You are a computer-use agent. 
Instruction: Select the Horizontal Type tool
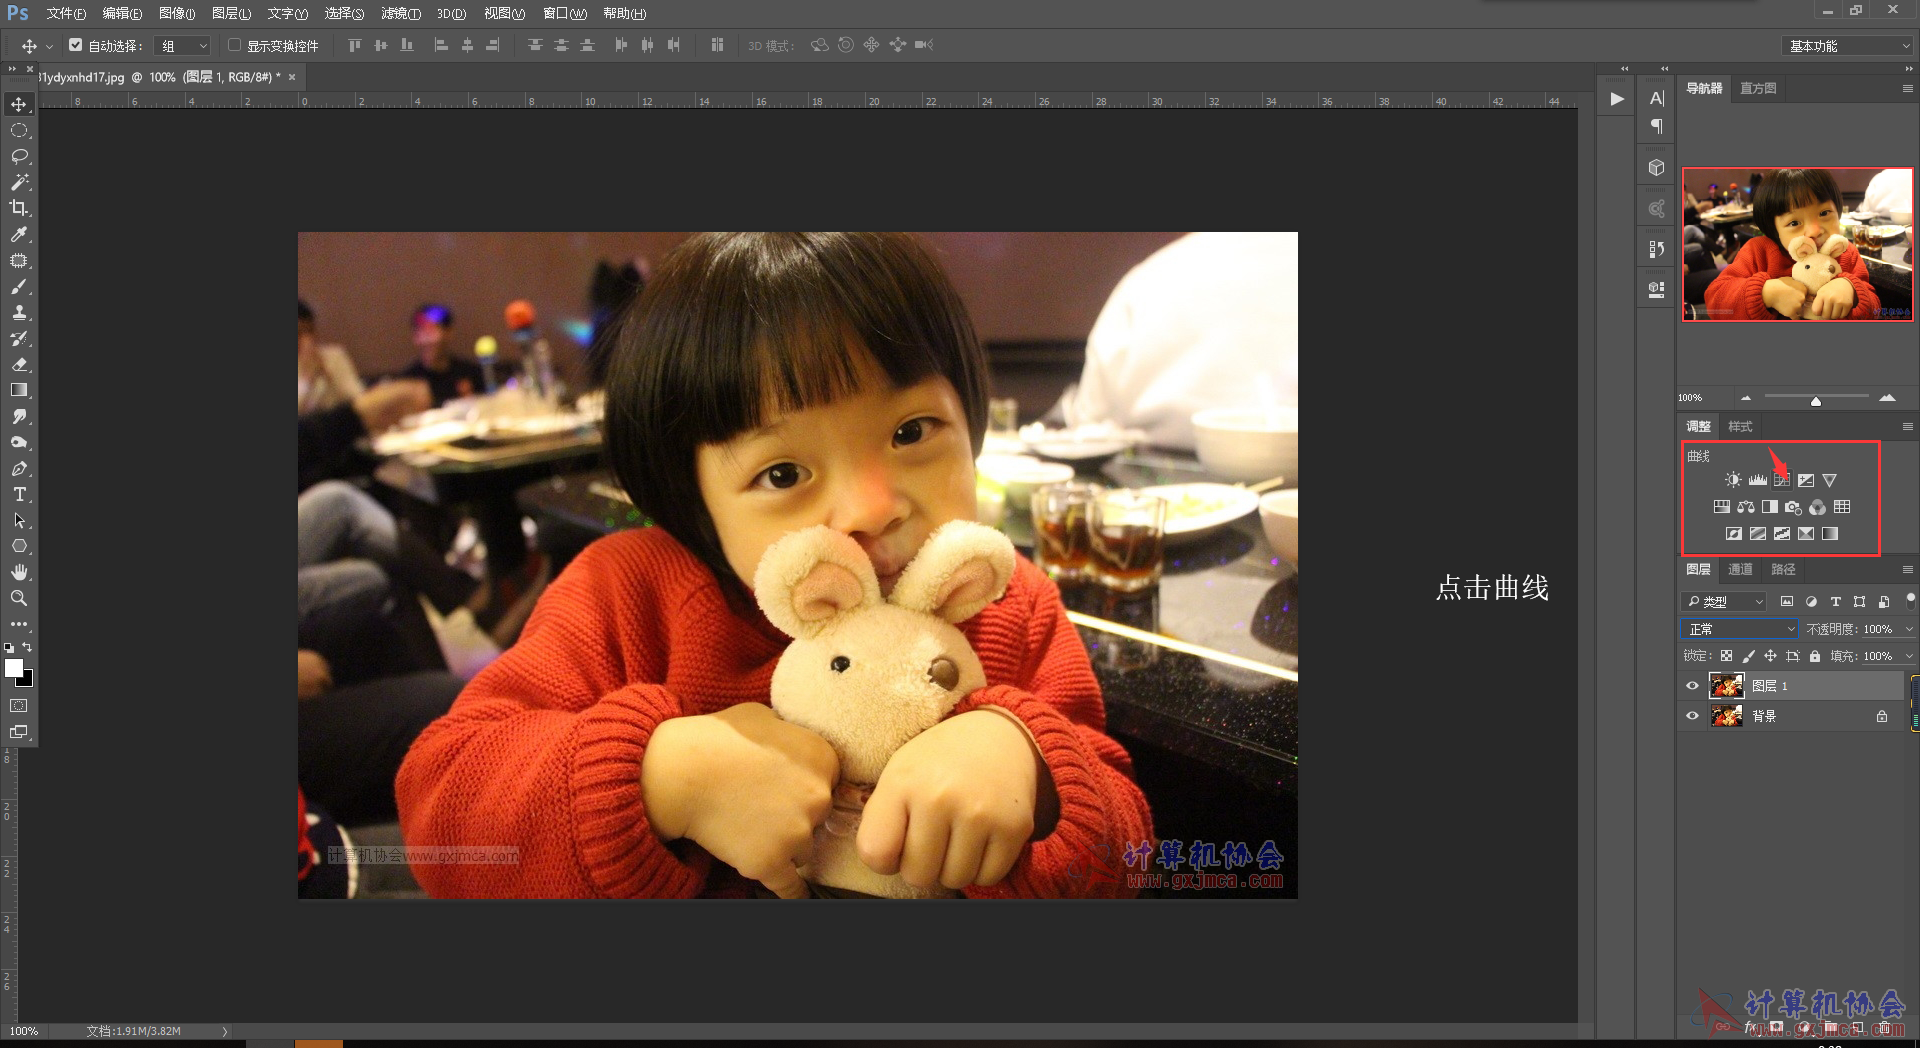point(19,494)
